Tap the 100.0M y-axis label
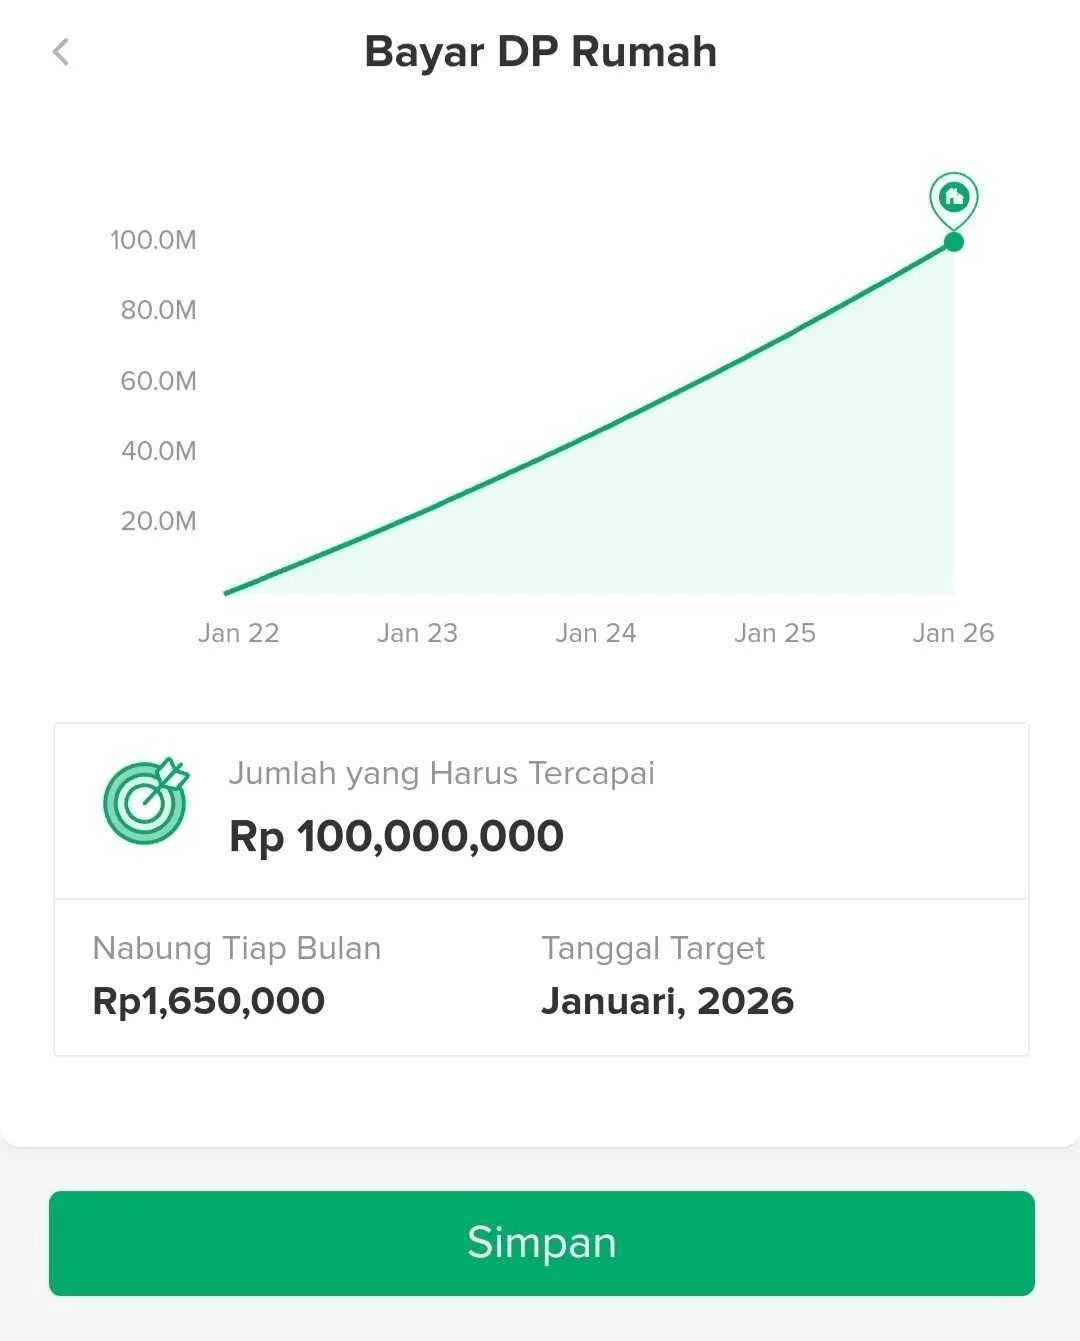 [x=153, y=240]
